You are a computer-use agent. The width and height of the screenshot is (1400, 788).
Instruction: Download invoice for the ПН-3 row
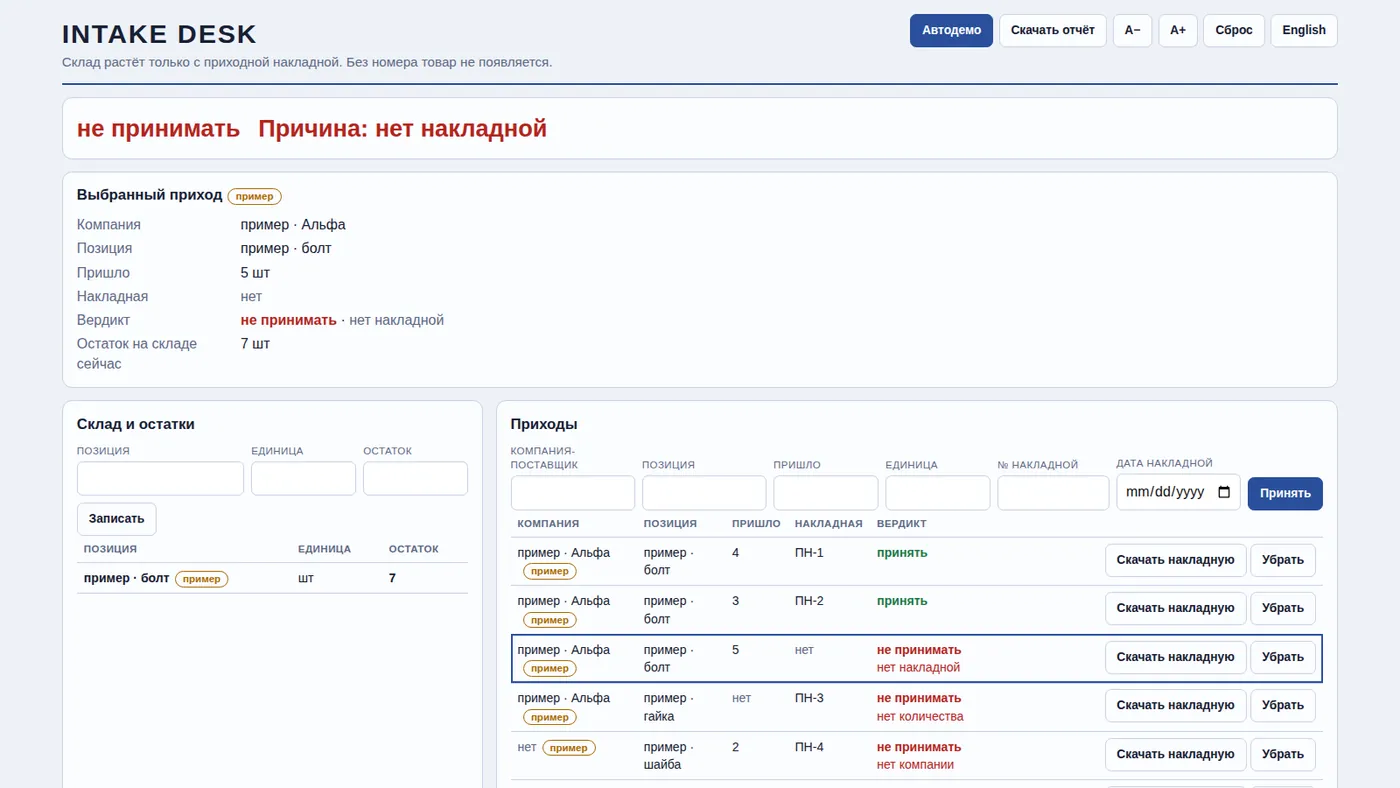[1175, 705]
